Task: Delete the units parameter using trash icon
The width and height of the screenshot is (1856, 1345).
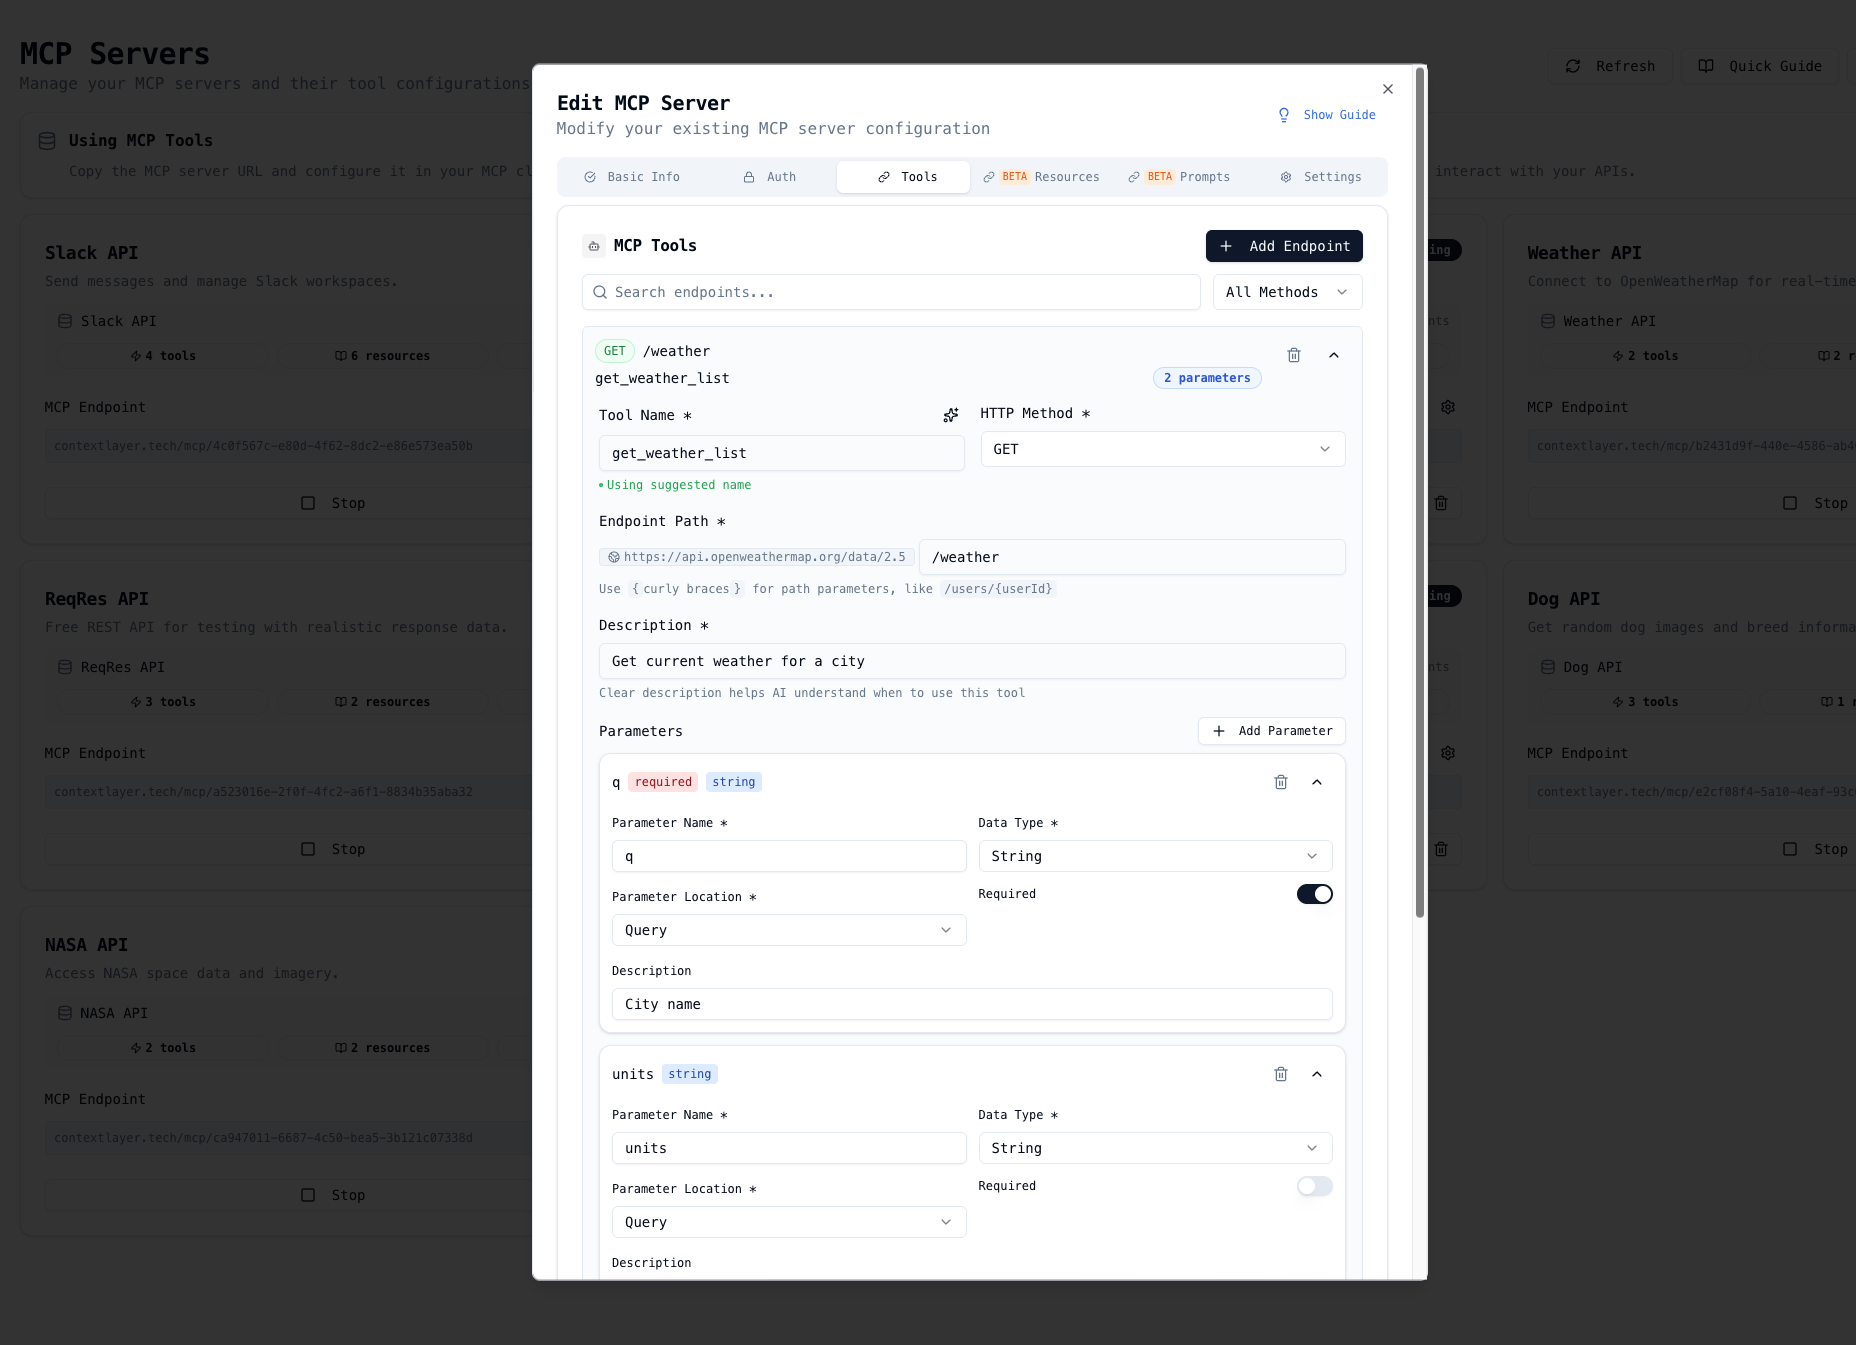Action: tap(1280, 1074)
